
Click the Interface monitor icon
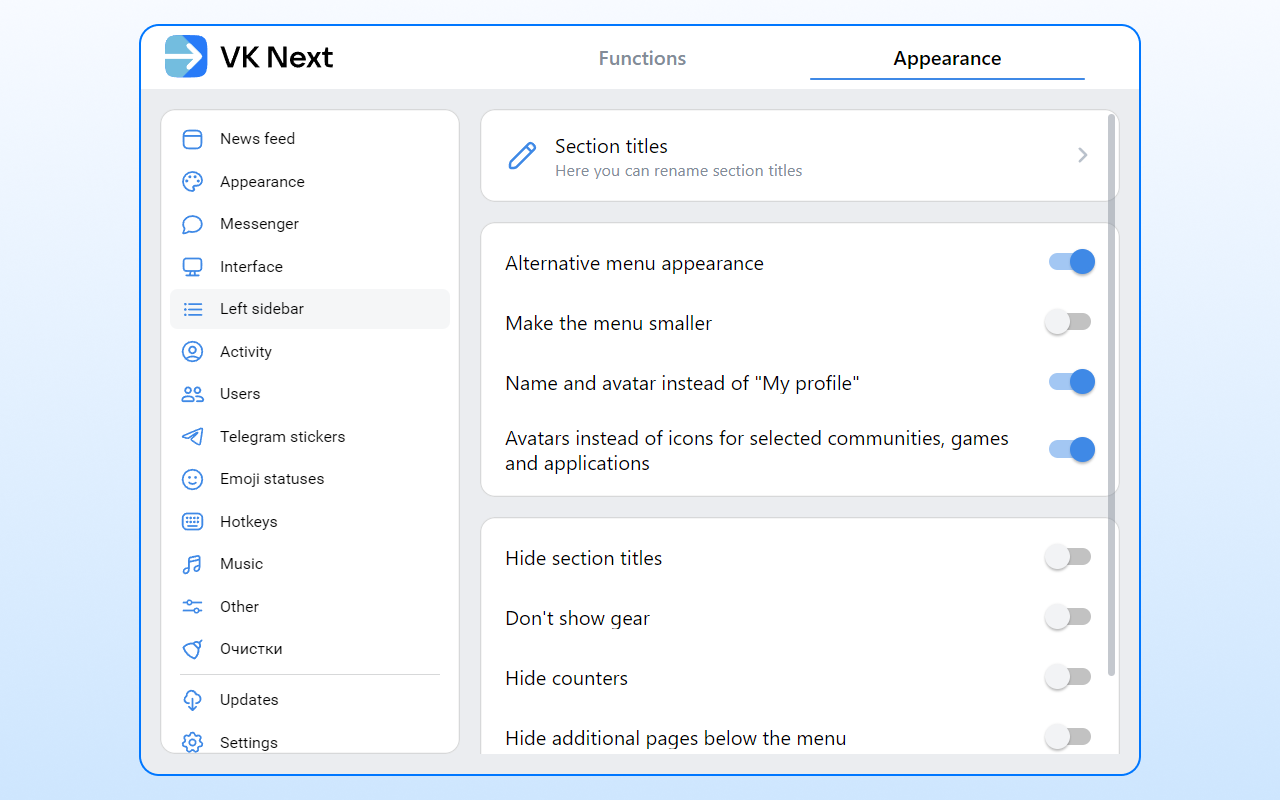coord(192,266)
